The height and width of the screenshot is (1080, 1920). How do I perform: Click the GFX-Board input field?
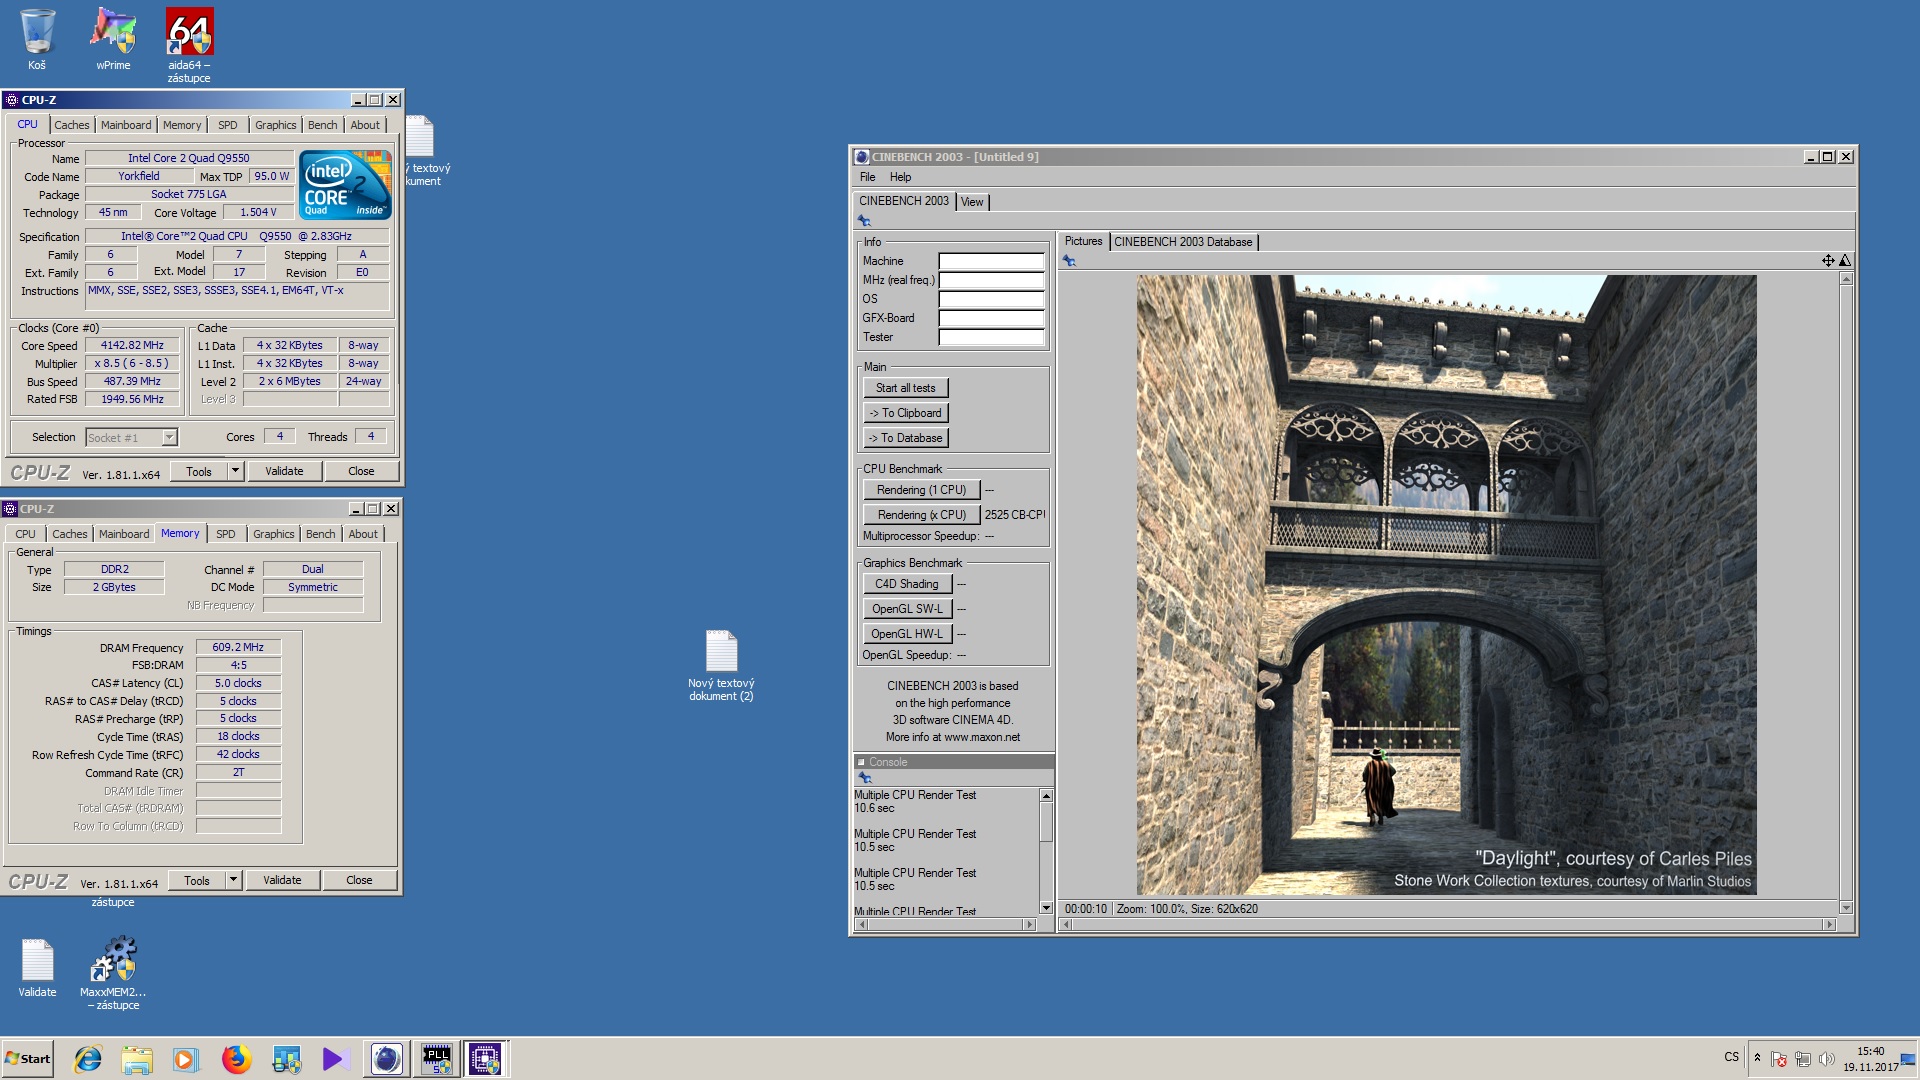coord(991,318)
